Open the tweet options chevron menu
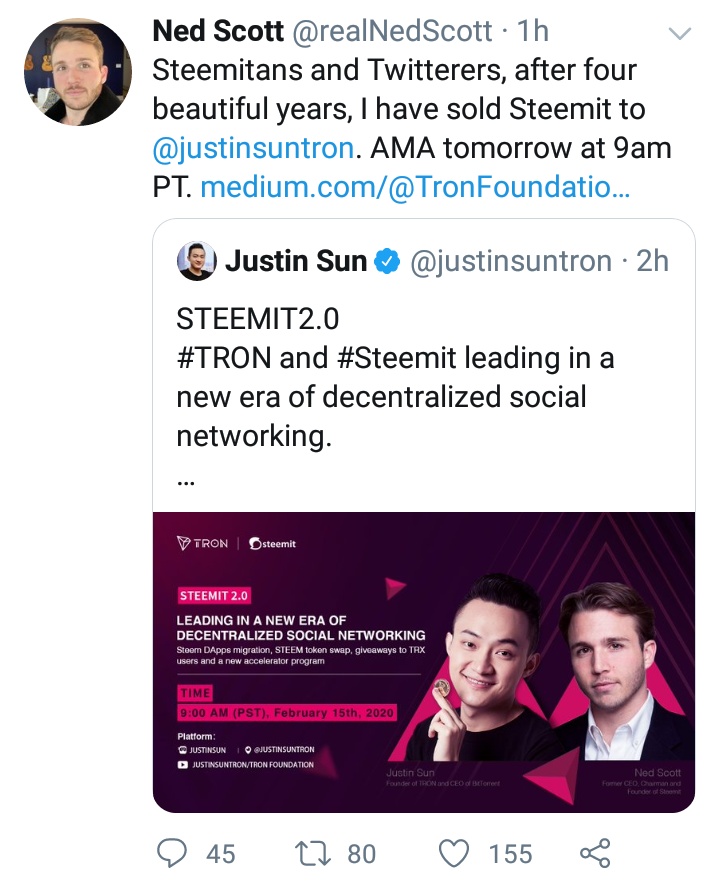The width and height of the screenshot is (720, 889). [x=680, y=34]
